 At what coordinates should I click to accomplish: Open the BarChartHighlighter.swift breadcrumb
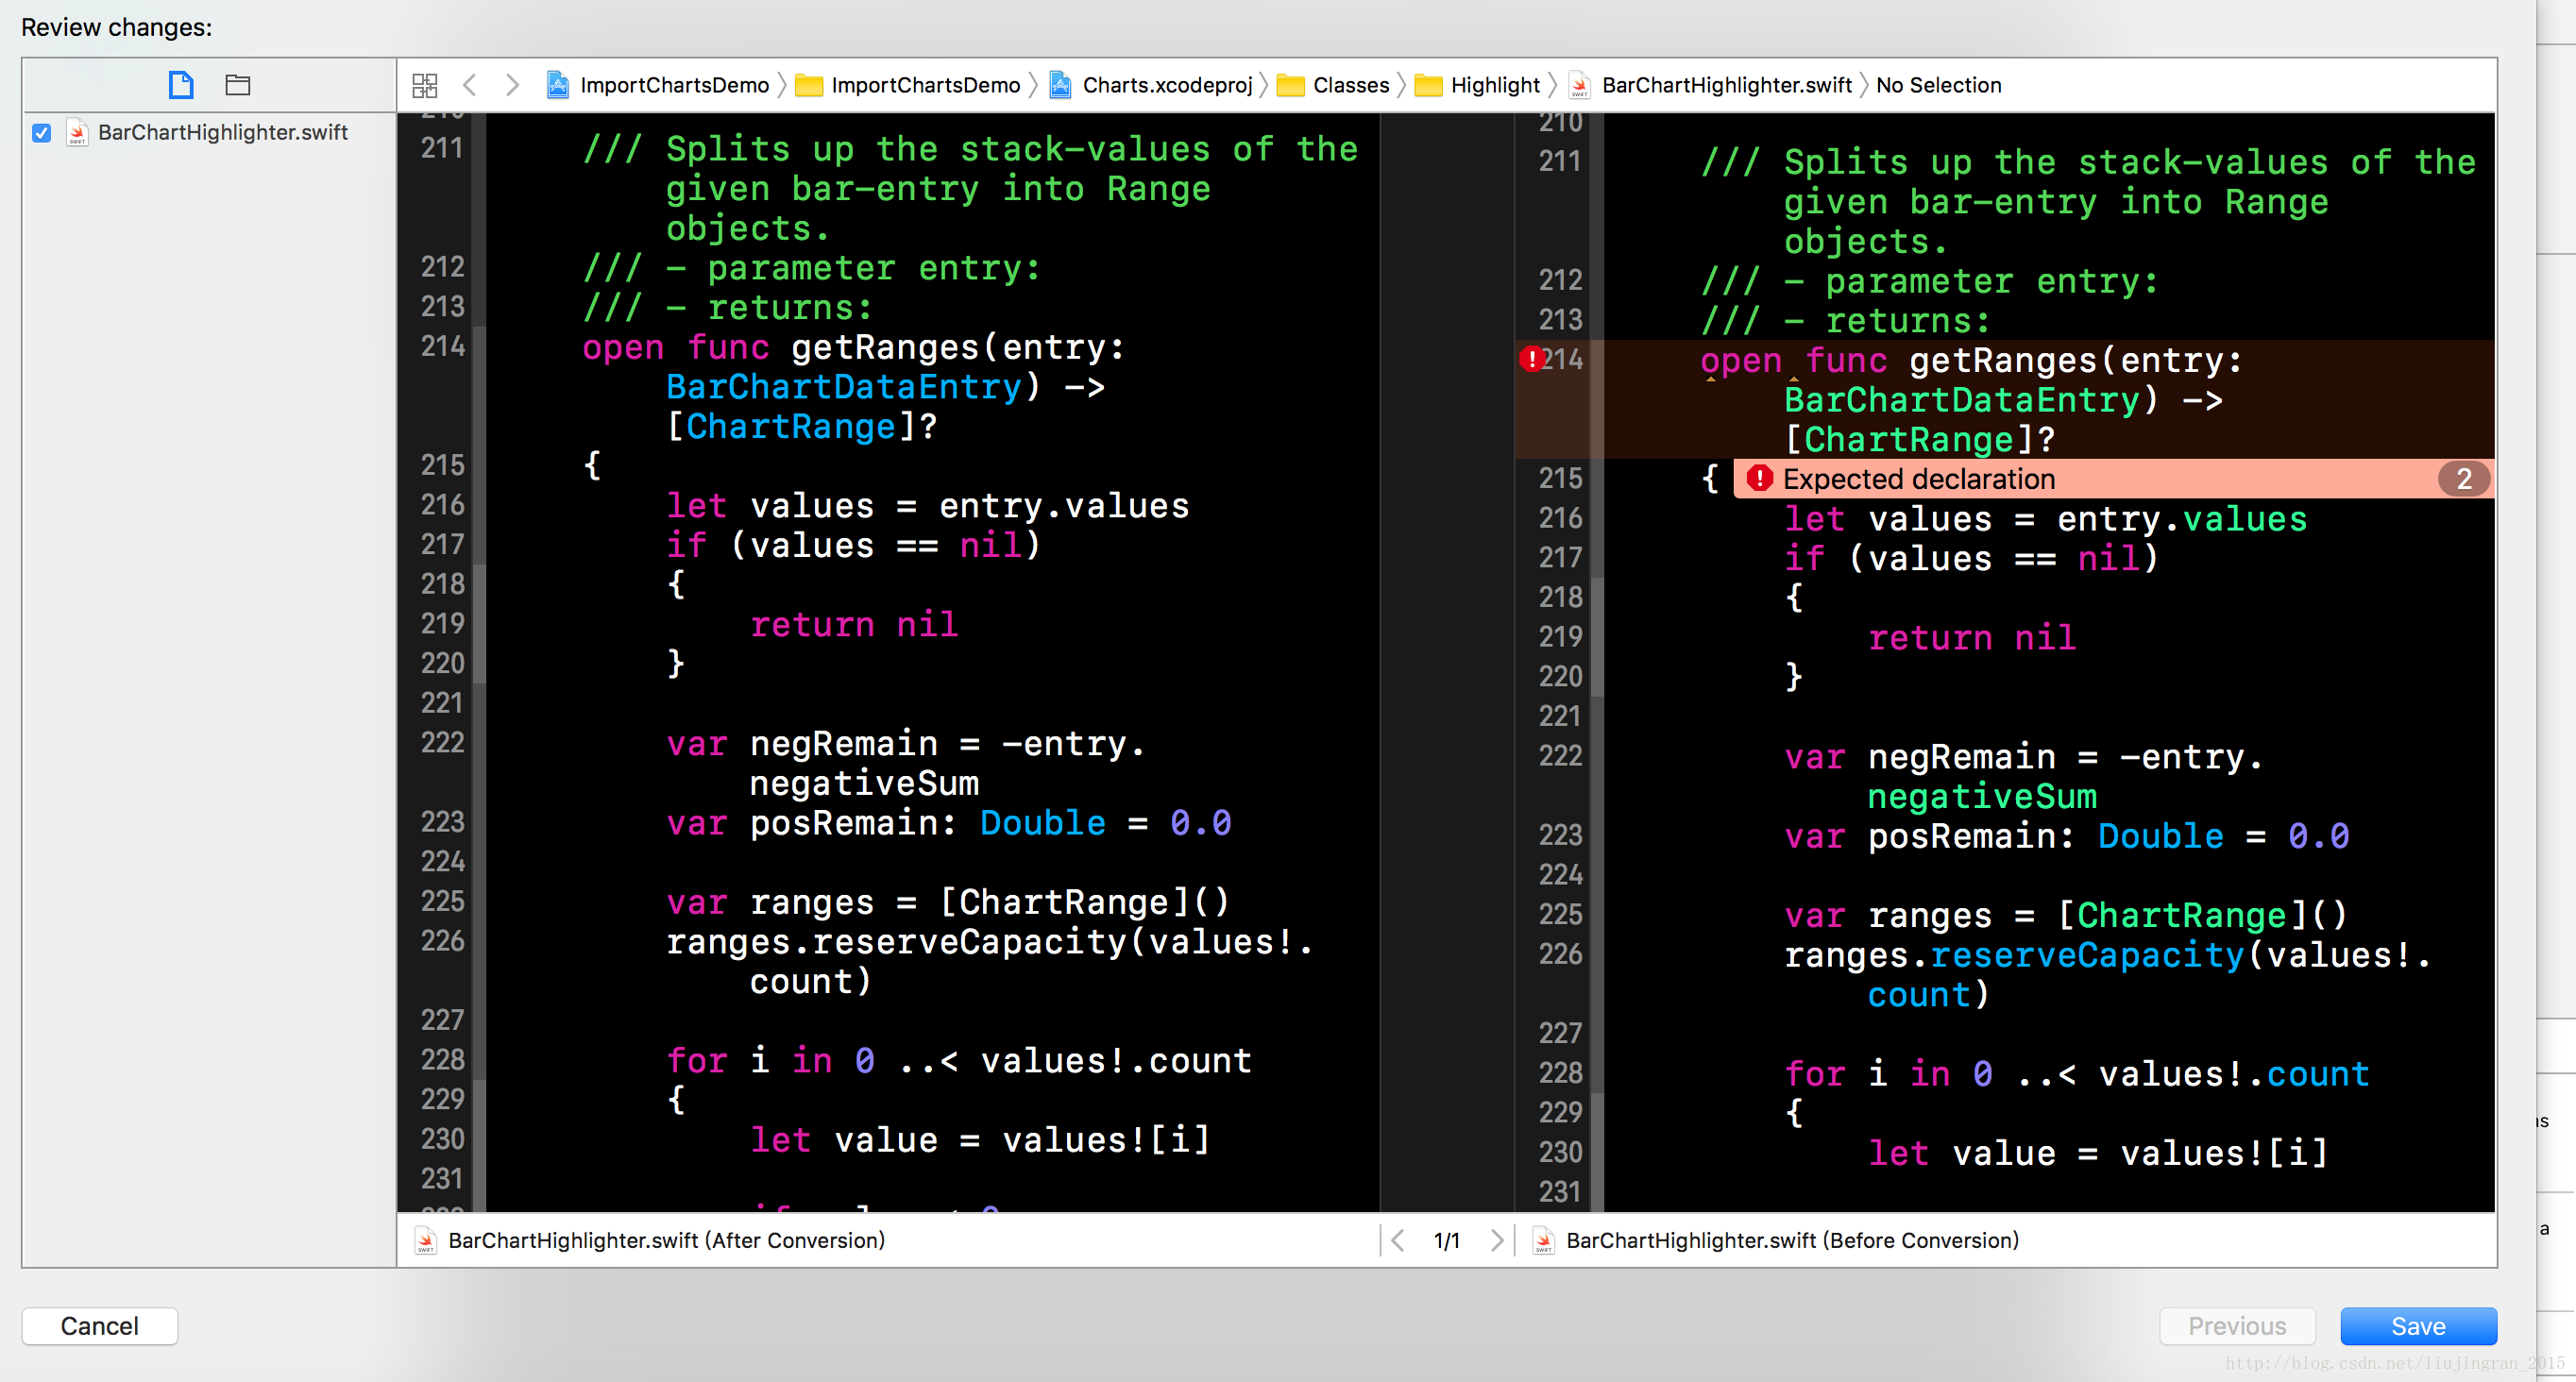click(1710, 85)
